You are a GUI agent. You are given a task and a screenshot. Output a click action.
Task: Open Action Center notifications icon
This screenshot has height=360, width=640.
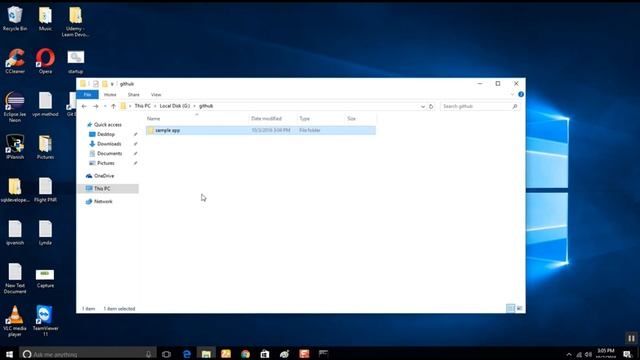pos(627,354)
